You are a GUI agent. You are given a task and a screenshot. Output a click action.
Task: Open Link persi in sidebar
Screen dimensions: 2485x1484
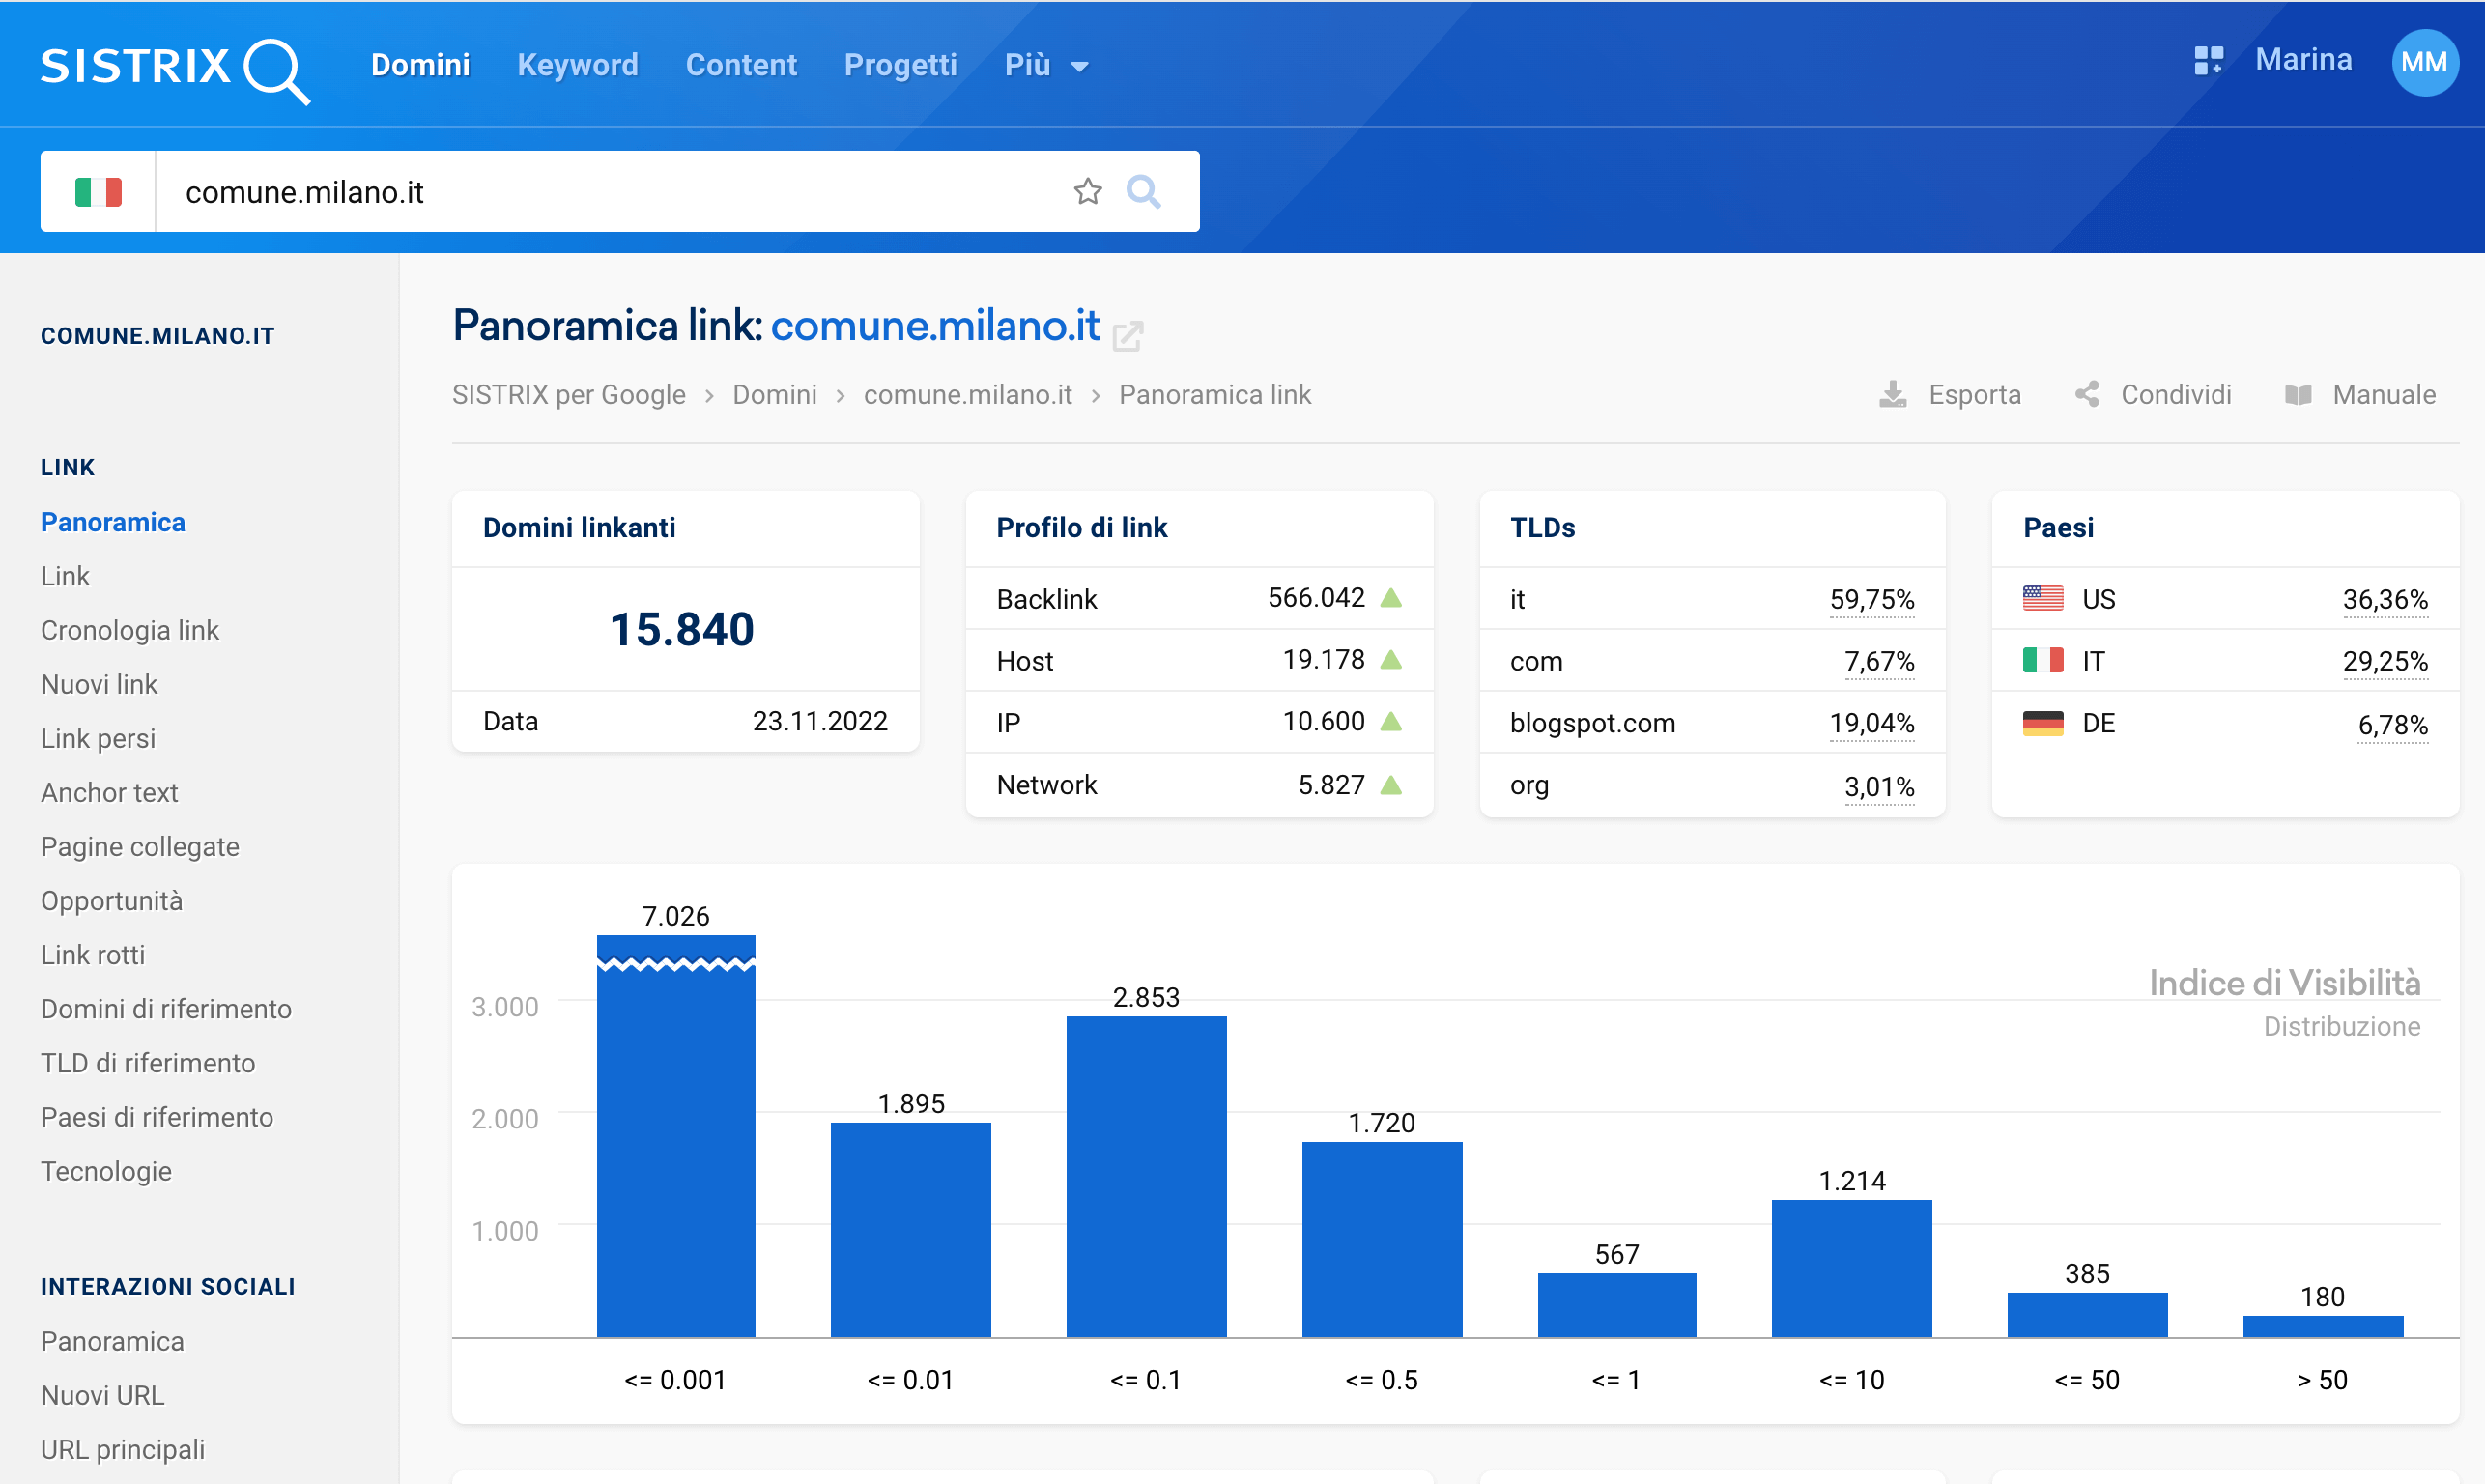click(98, 738)
